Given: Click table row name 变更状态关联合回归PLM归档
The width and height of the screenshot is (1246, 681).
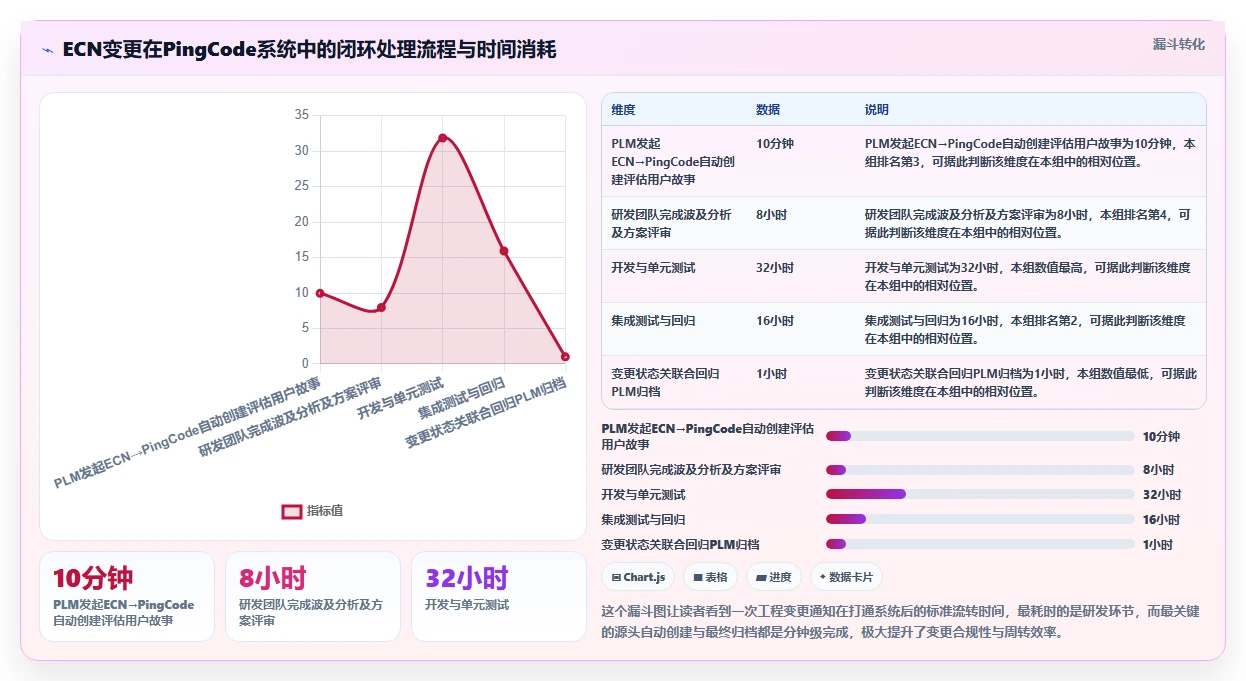Looking at the screenshot, I should (x=665, y=382).
